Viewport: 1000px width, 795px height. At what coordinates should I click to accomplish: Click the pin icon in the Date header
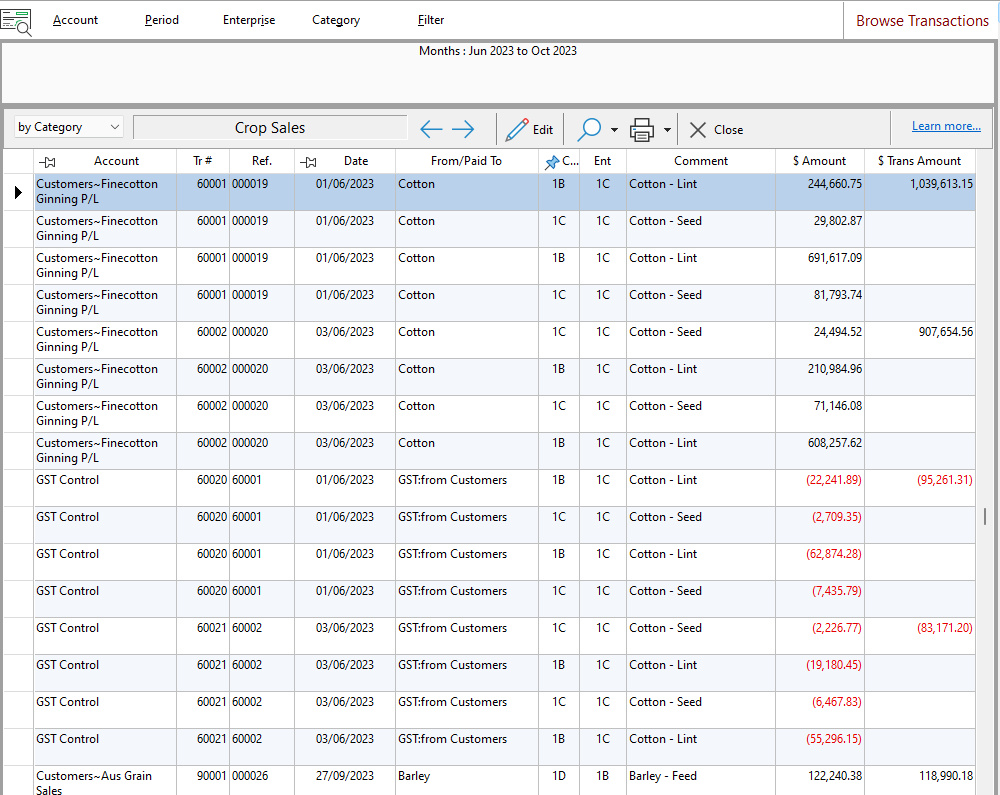[308, 162]
